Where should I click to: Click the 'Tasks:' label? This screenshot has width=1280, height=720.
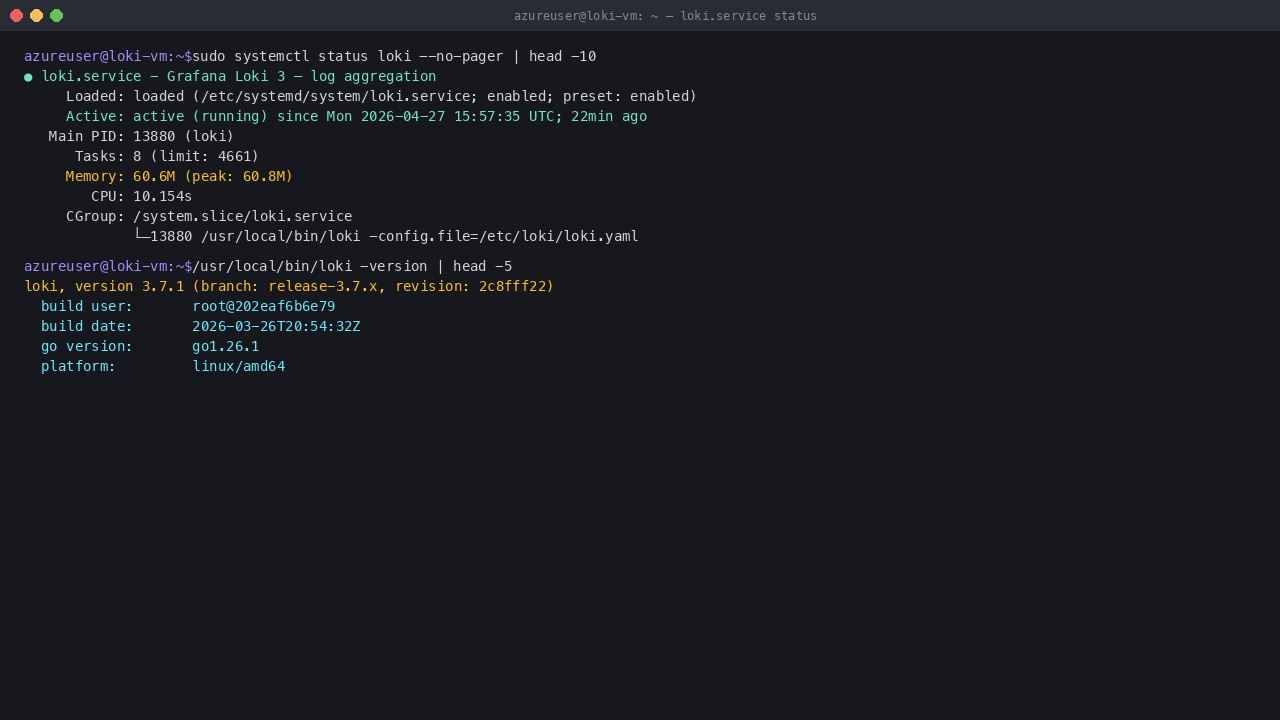[x=100, y=156]
